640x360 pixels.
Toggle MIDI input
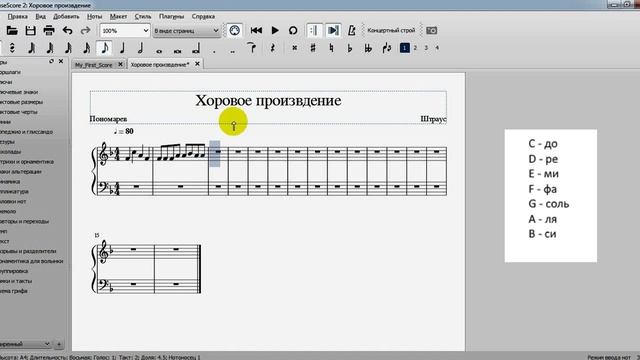pyautogui.click(x=234, y=31)
